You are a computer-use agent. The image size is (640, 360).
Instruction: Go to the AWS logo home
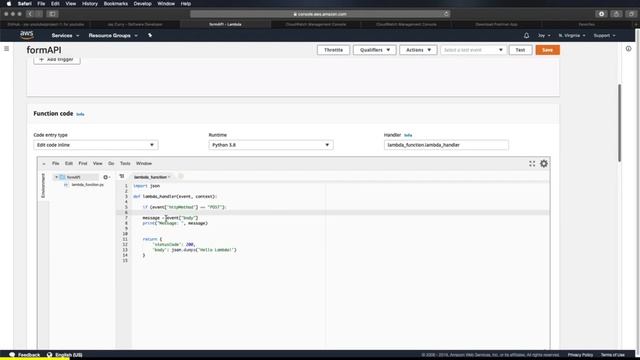point(27,36)
